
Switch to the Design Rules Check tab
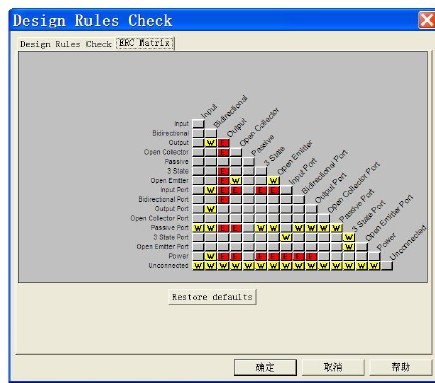[x=65, y=44]
